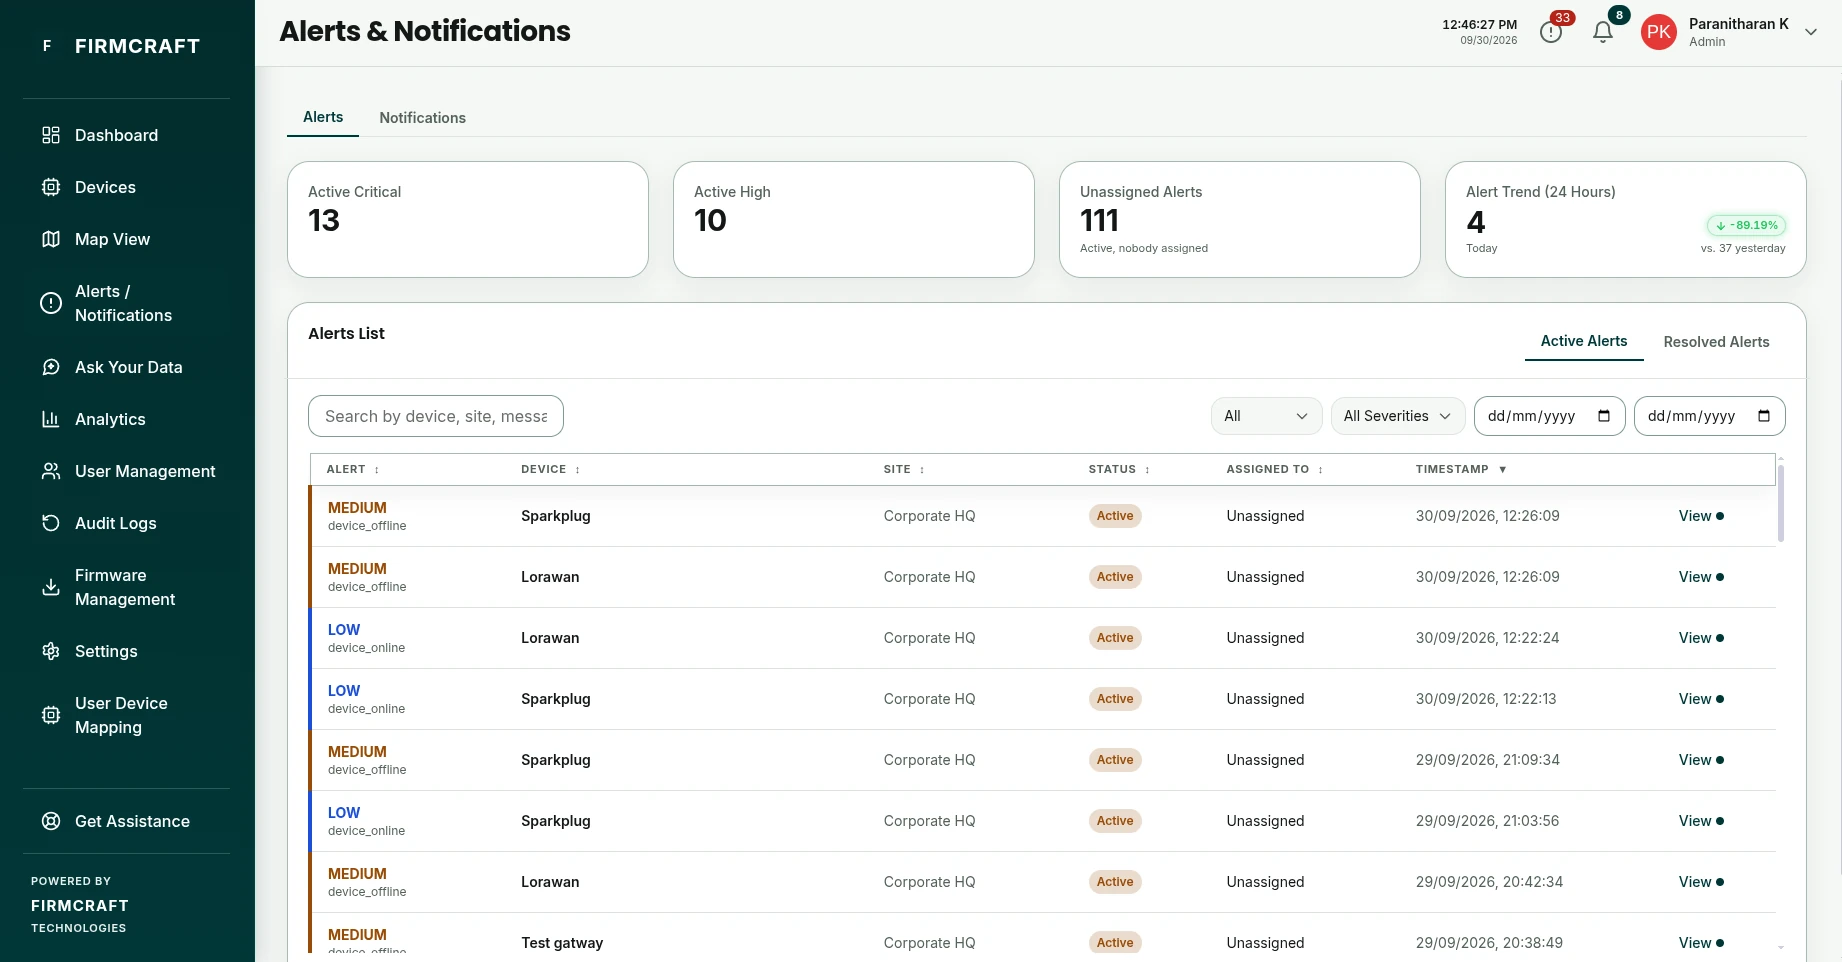Open the Map View icon
Image resolution: width=1842 pixels, height=962 pixels.
[x=51, y=239]
